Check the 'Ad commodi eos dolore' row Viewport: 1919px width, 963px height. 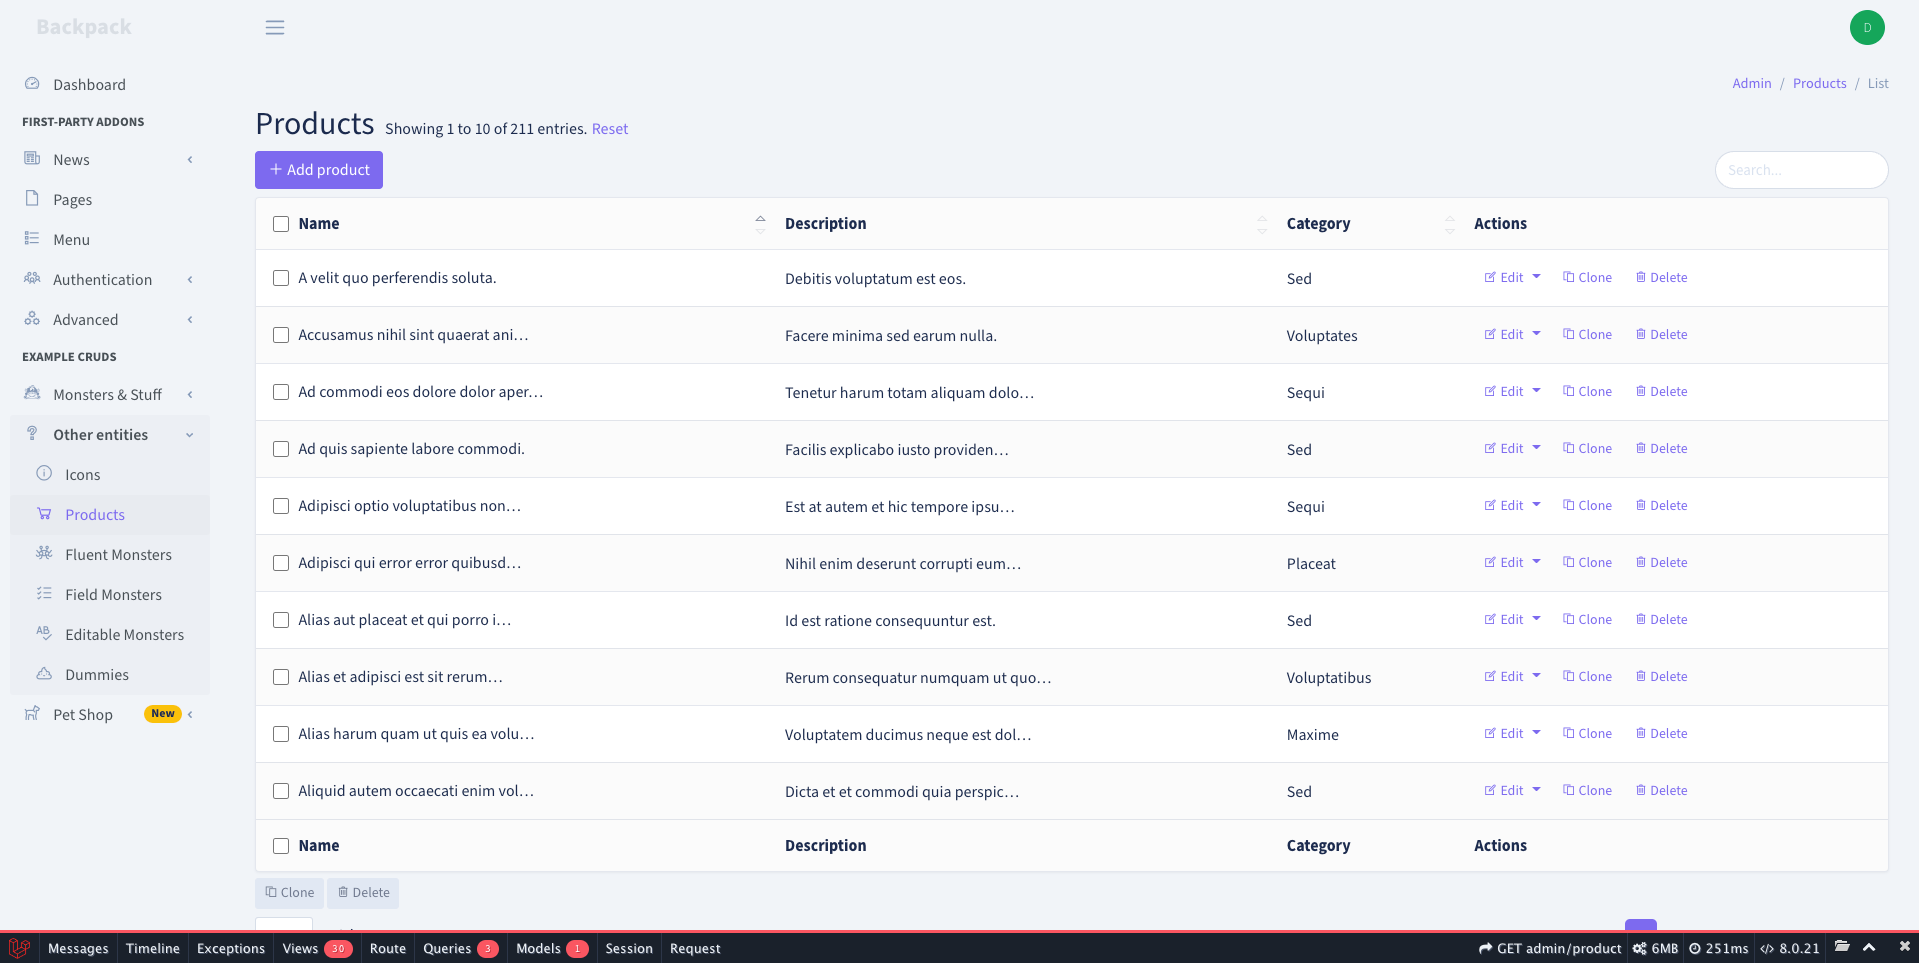(281, 392)
